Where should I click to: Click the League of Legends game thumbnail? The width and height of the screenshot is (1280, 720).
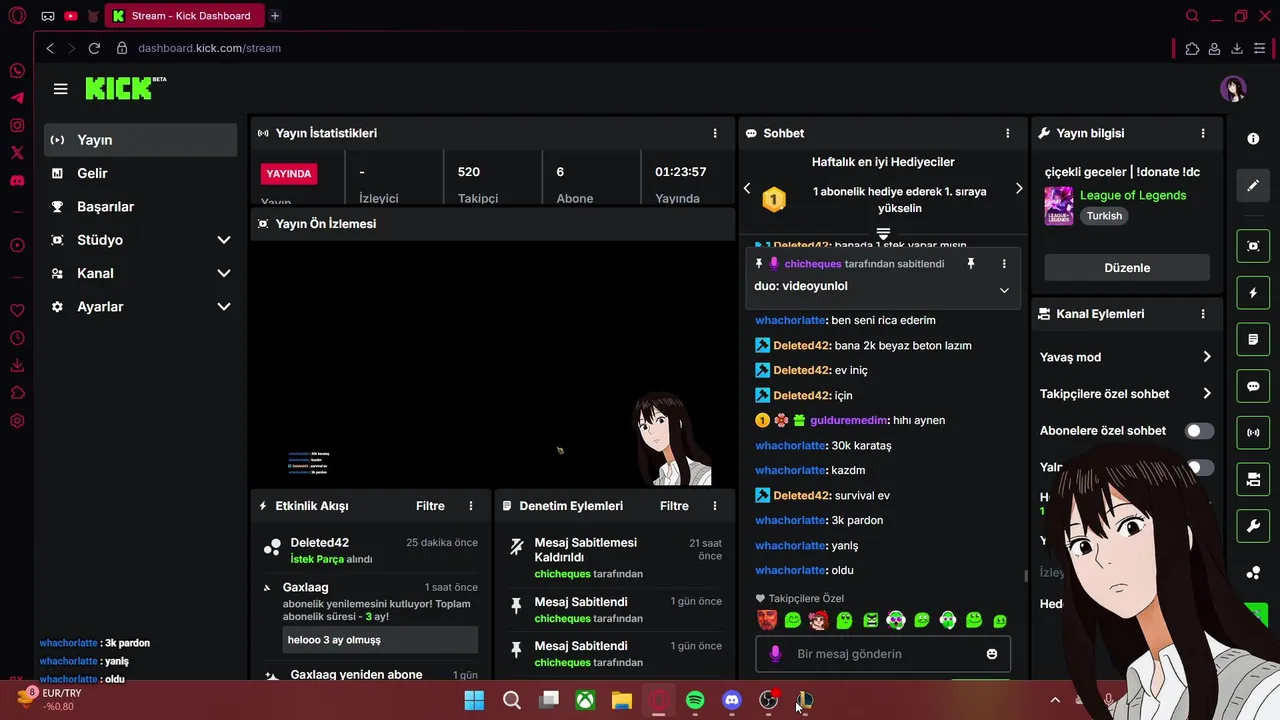pos(1059,206)
